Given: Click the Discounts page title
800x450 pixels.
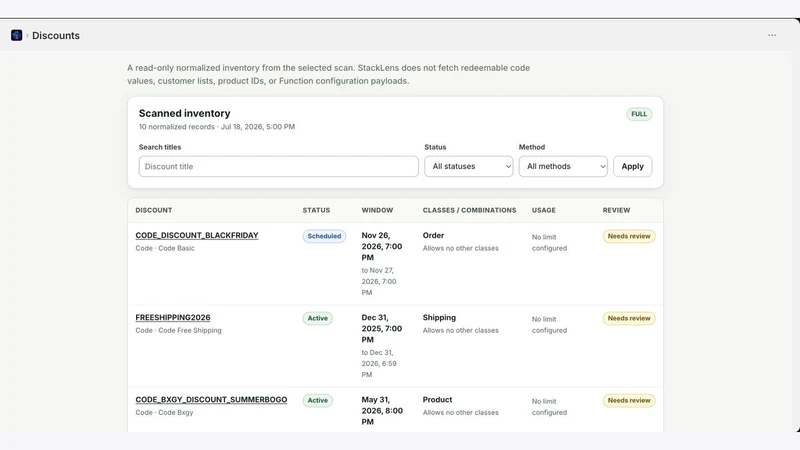Looking at the screenshot, I should point(56,36).
